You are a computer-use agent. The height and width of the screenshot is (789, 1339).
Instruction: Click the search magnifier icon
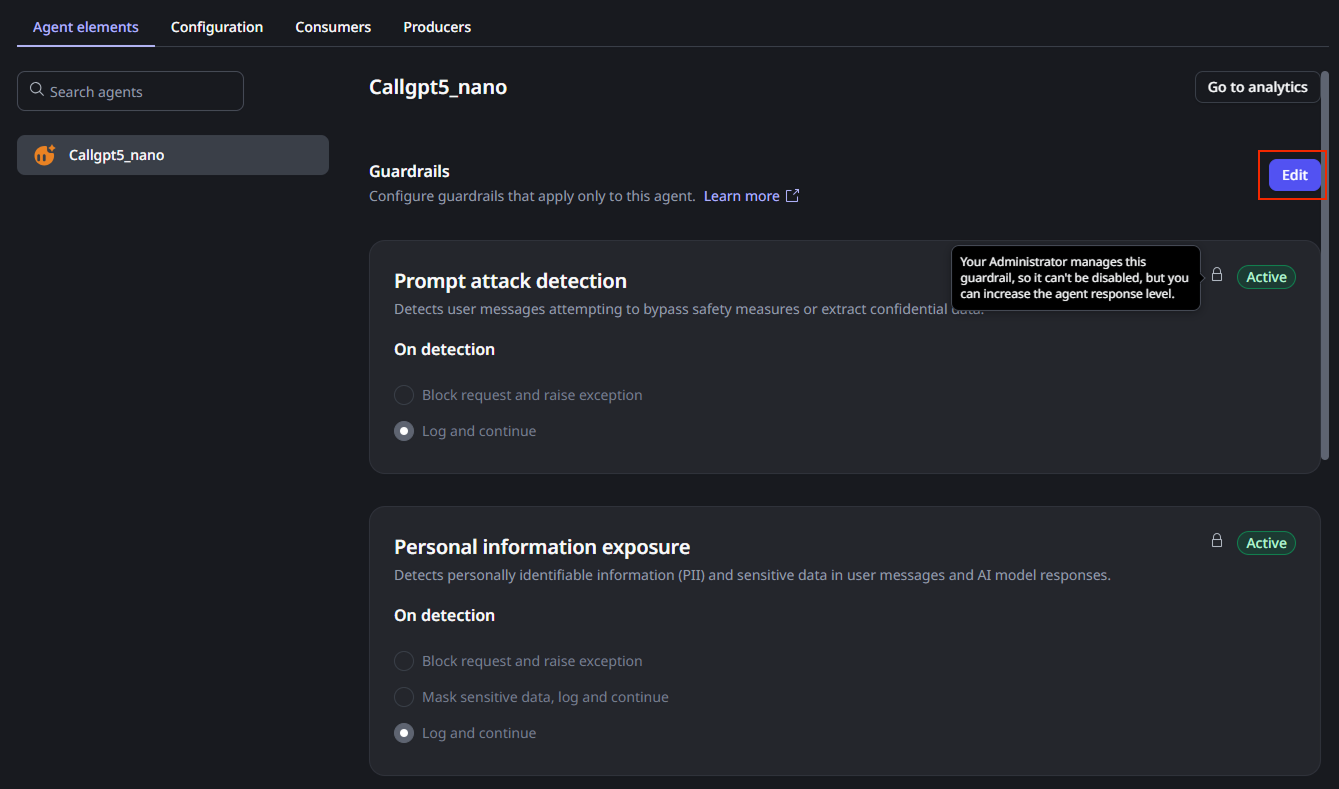(x=37, y=90)
